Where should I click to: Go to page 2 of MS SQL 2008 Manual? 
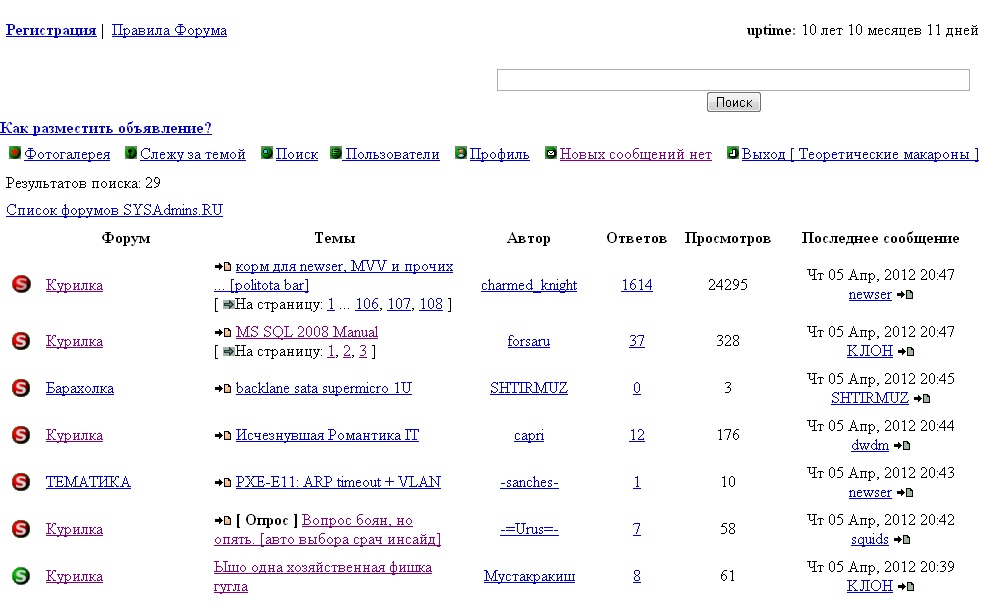(347, 351)
